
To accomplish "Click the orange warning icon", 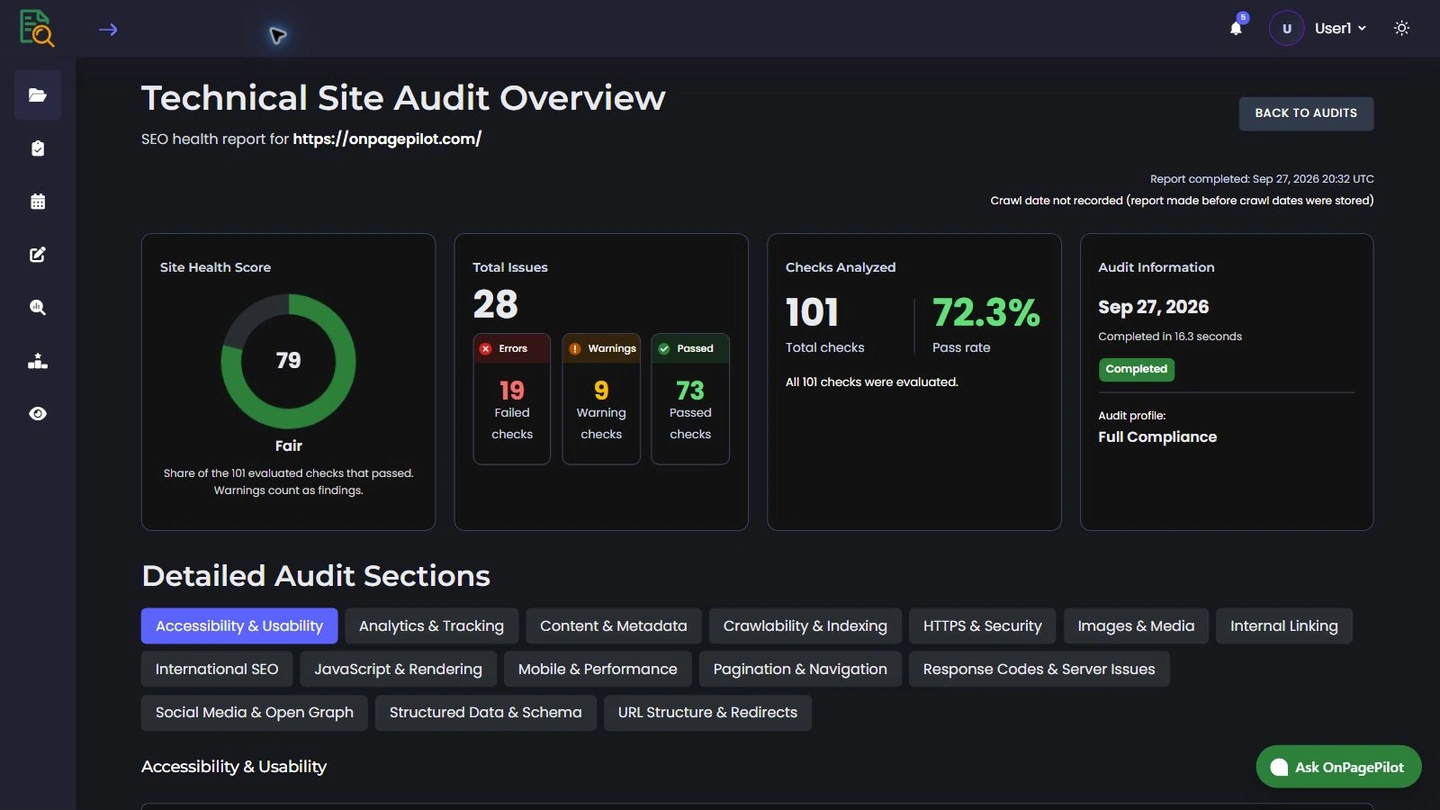I will [x=575, y=349].
